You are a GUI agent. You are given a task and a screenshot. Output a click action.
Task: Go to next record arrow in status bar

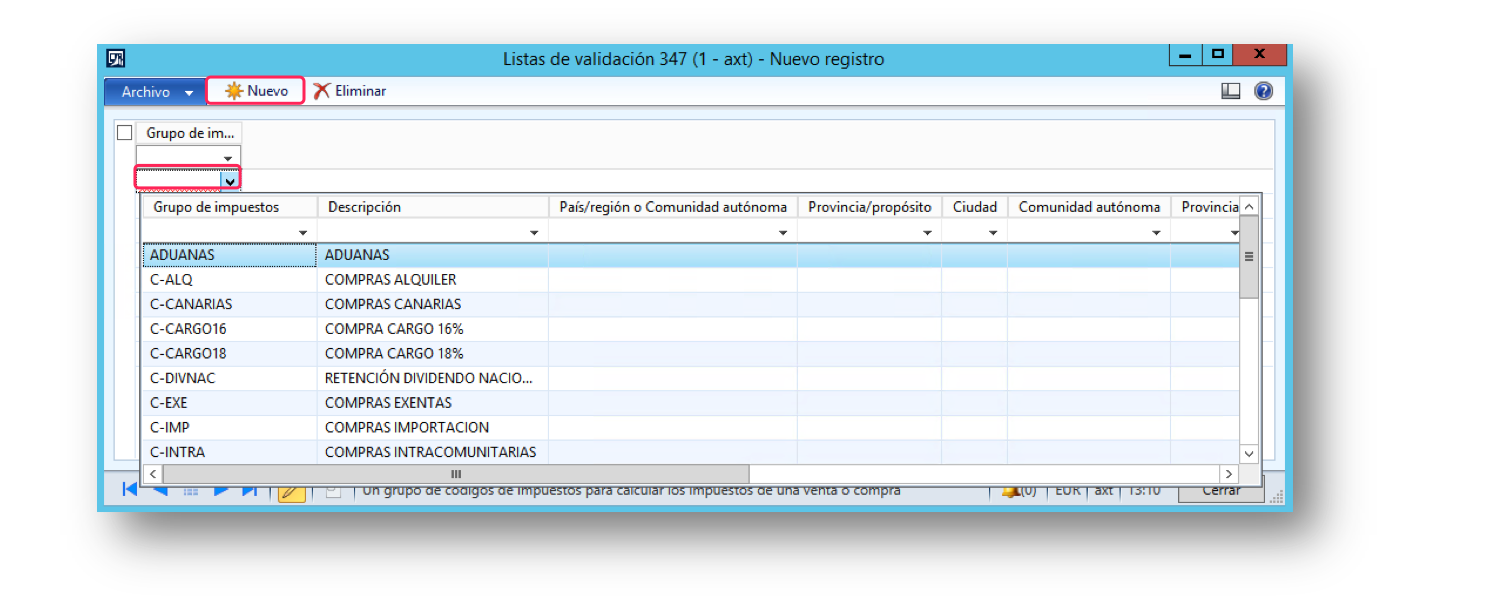pos(221,490)
